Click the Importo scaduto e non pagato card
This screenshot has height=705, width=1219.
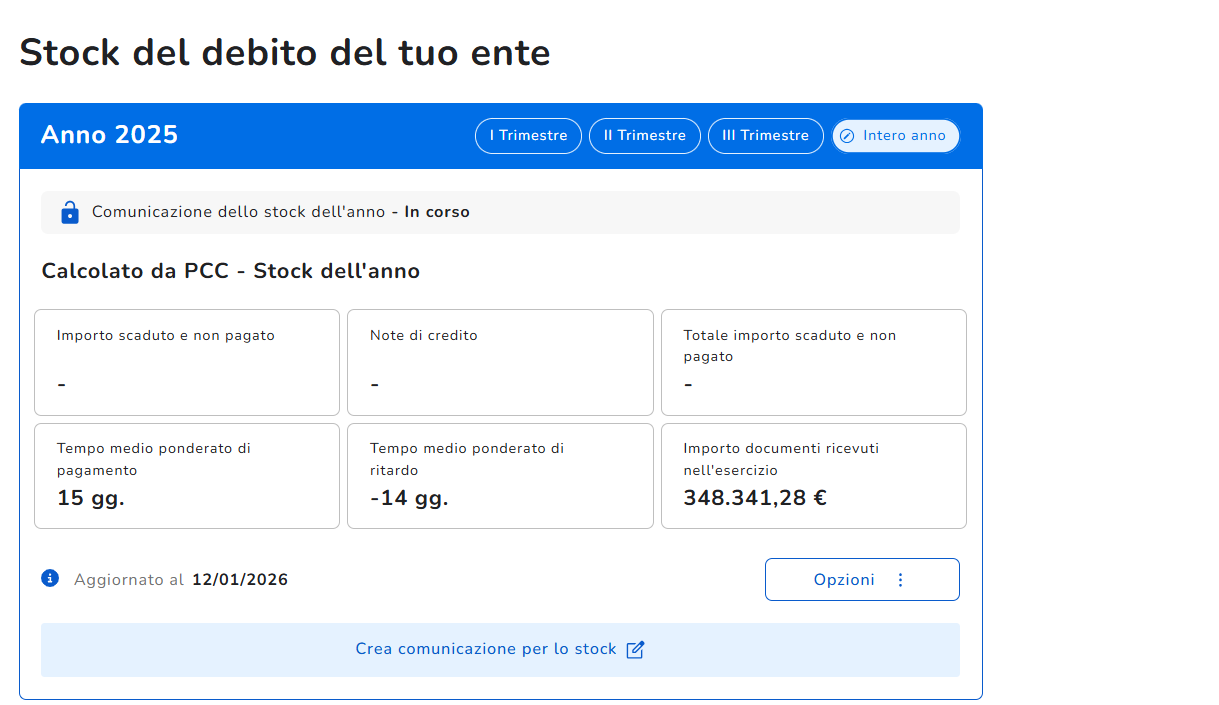[x=187, y=362]
